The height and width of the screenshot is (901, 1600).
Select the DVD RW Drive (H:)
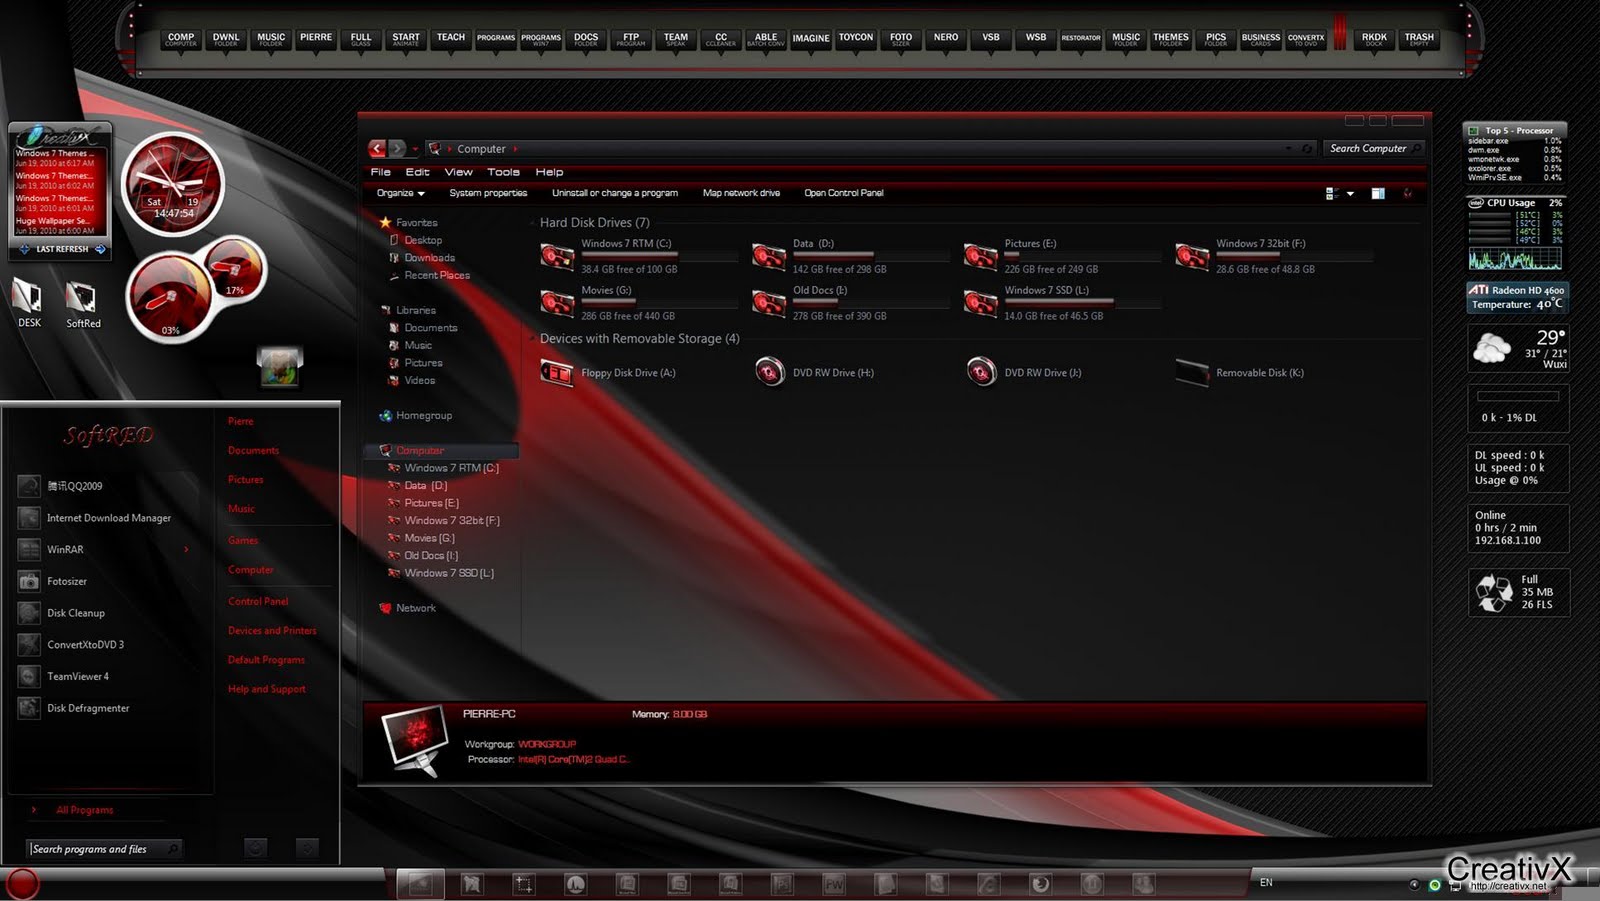pyautogui.click(x=815, y=373)
